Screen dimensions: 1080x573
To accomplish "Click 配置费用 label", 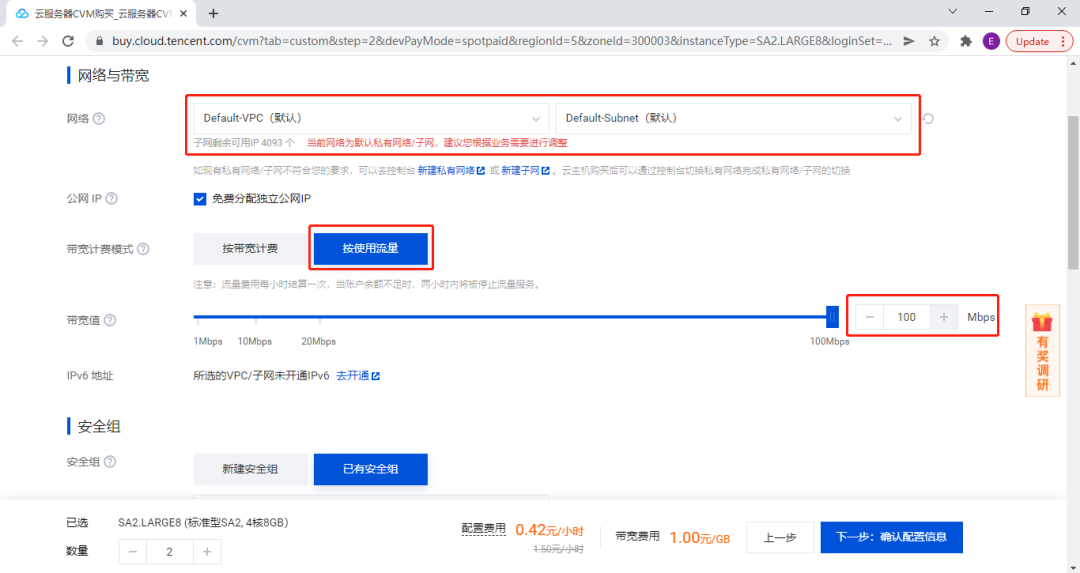I will tap(484, 528).
